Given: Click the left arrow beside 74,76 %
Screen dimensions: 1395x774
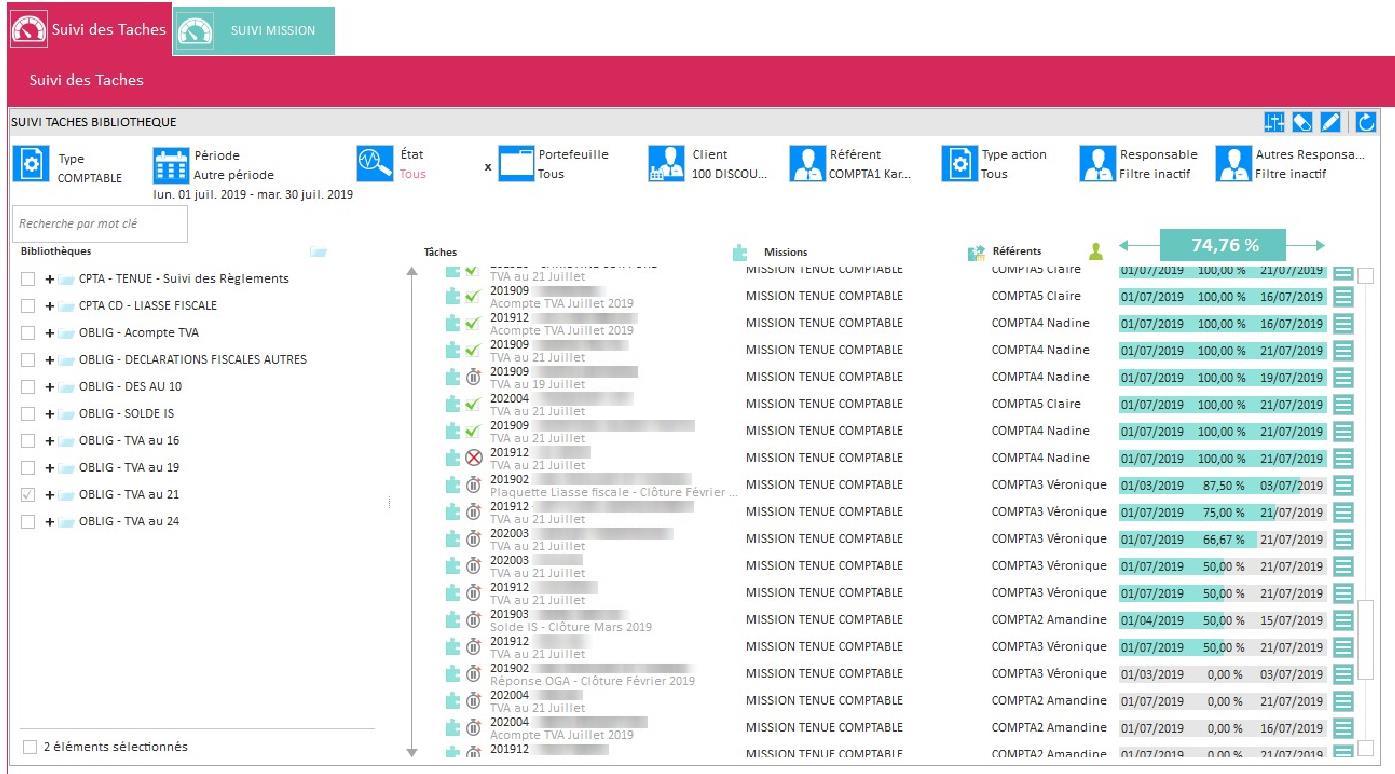Looking at the screenshot, I should (x=1138, y=245).
